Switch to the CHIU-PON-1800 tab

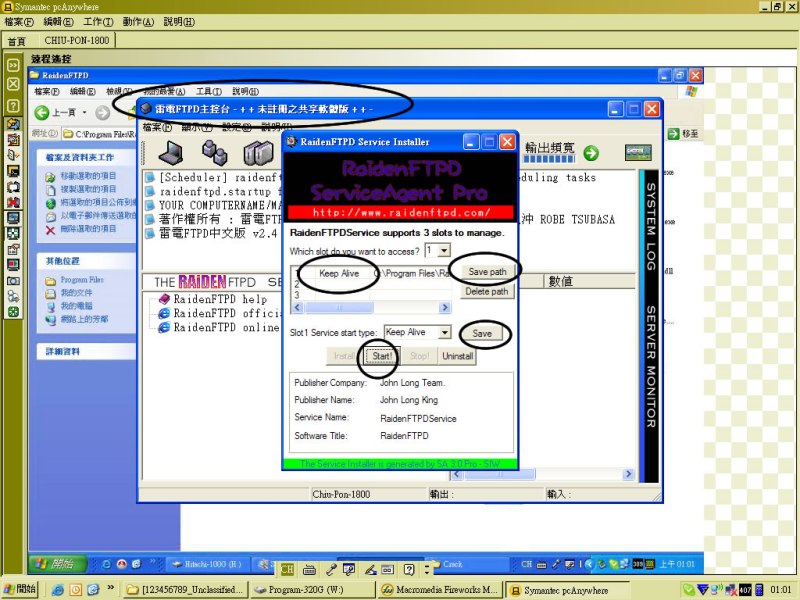click(x=77, y=40)
